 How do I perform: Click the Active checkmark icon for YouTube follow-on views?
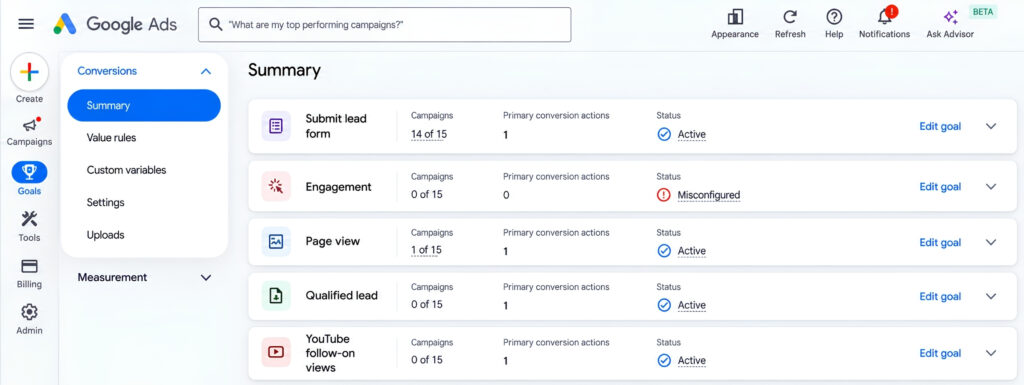[664, 360]
